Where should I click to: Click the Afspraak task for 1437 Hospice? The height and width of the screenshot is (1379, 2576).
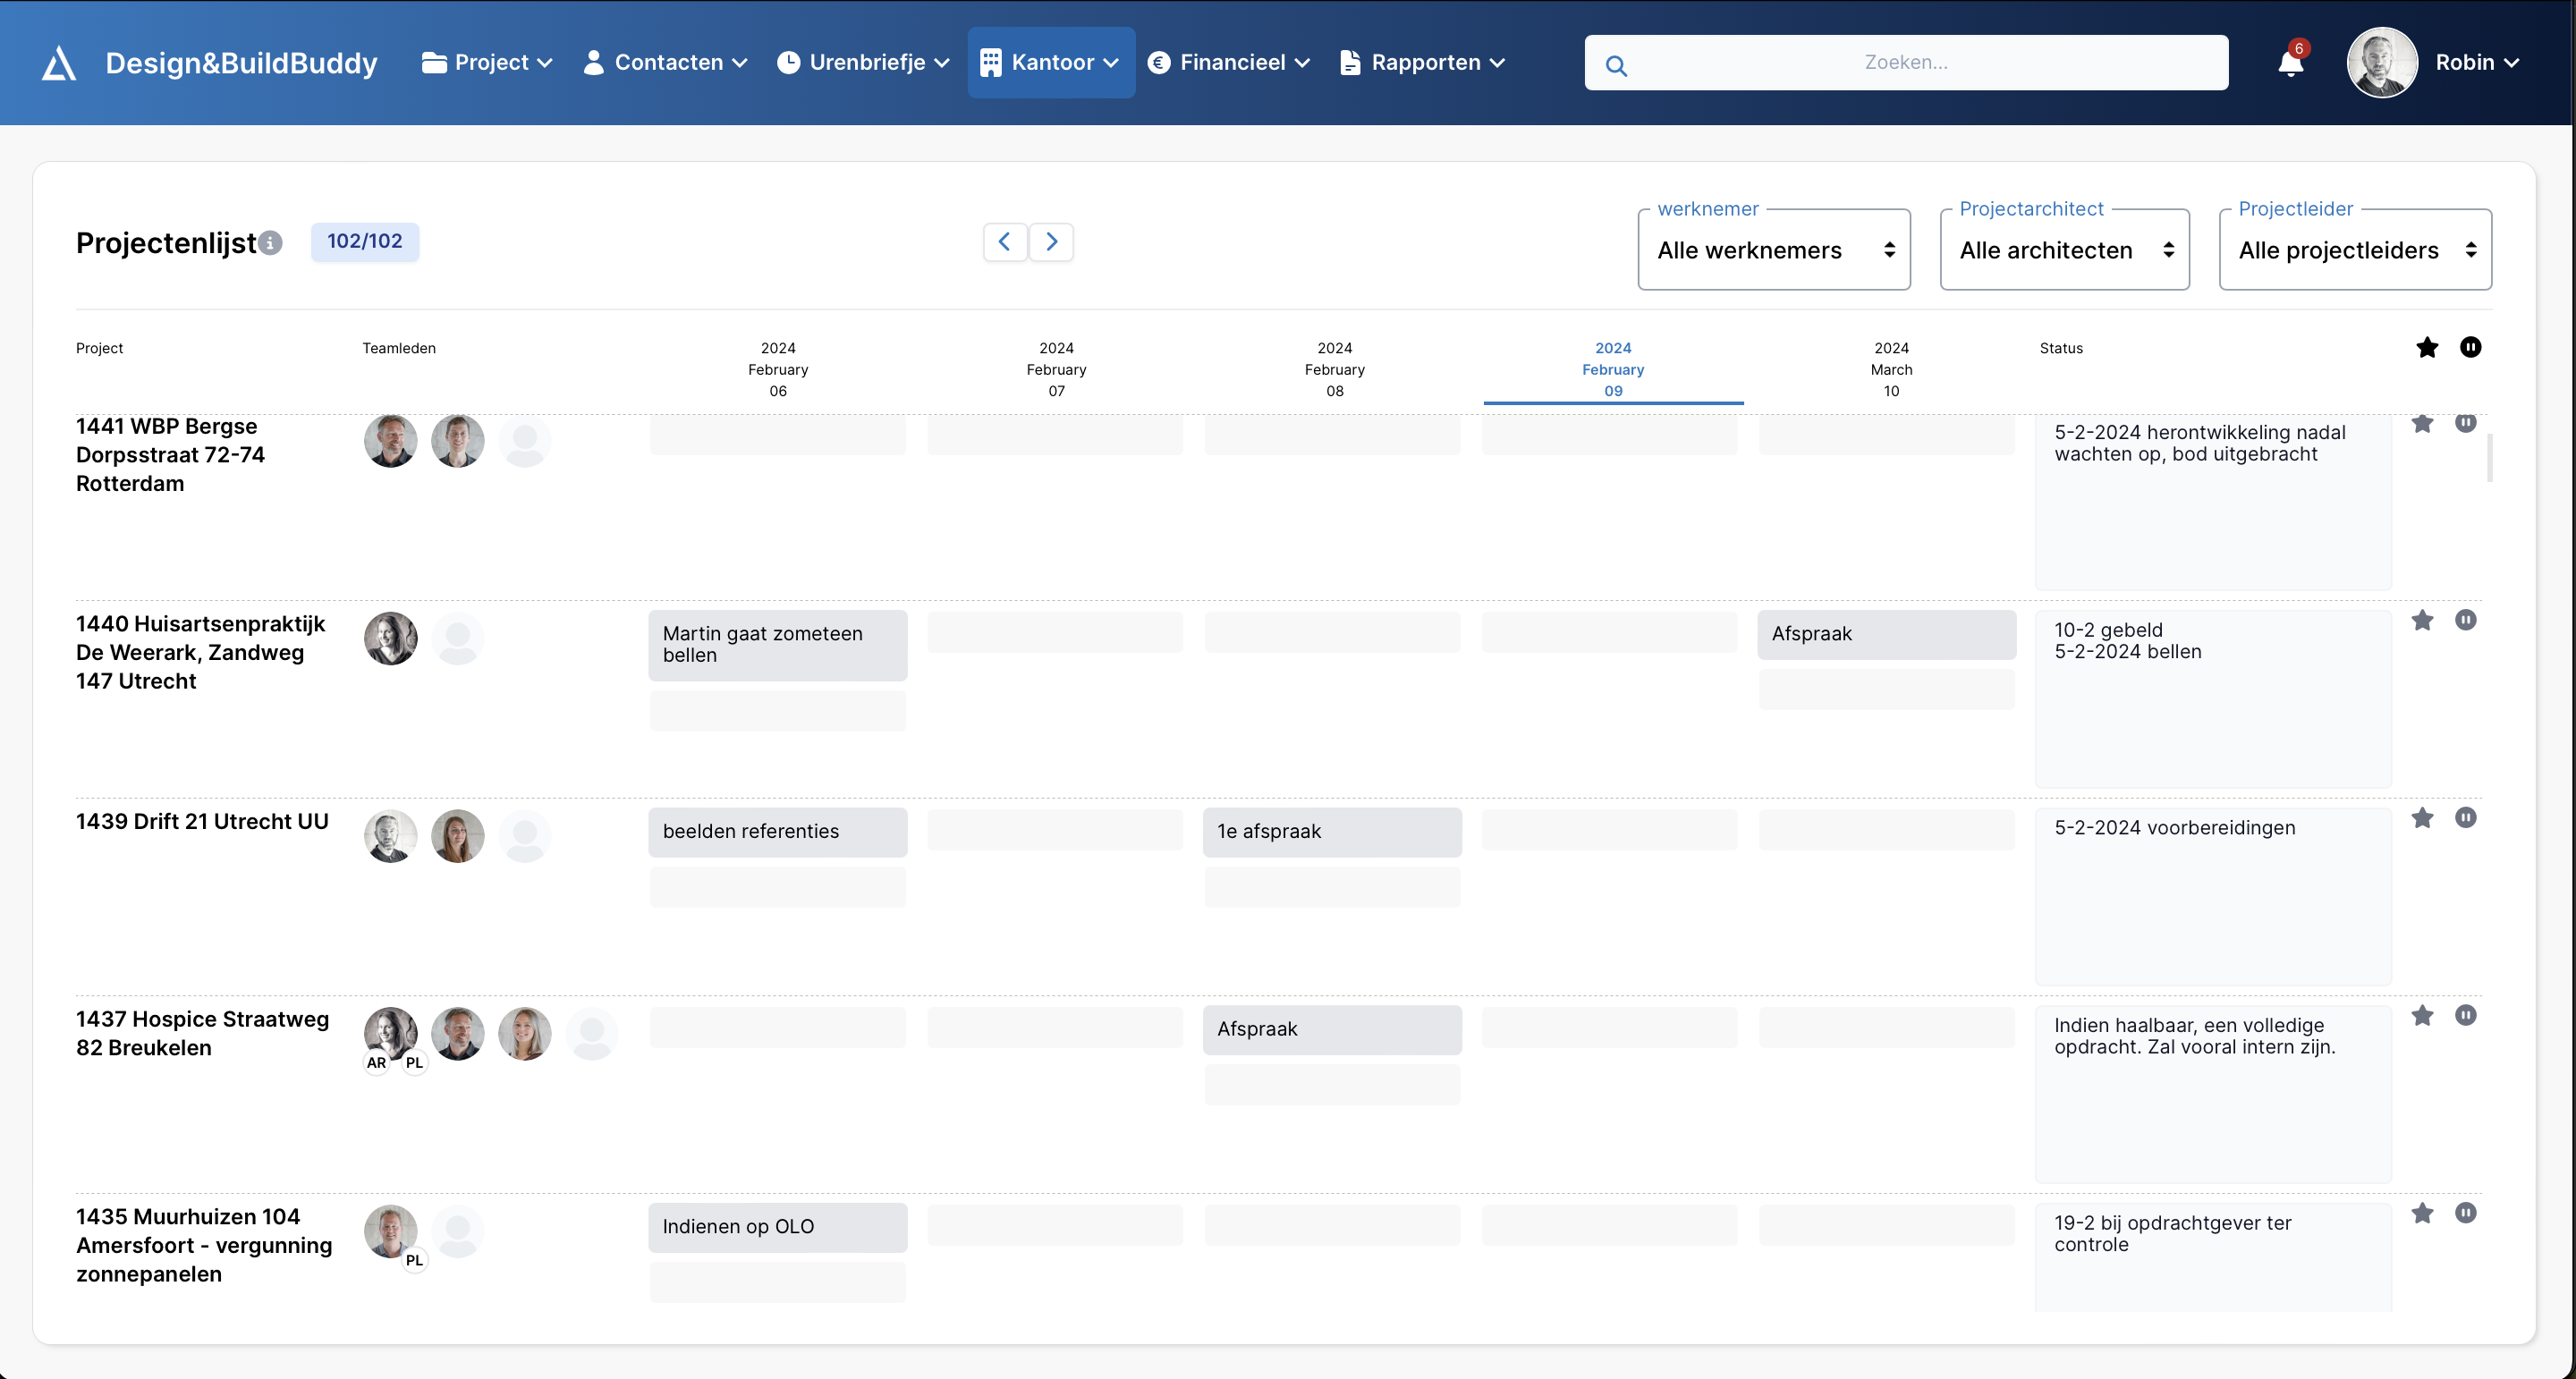click(x=1332, y=1029)
